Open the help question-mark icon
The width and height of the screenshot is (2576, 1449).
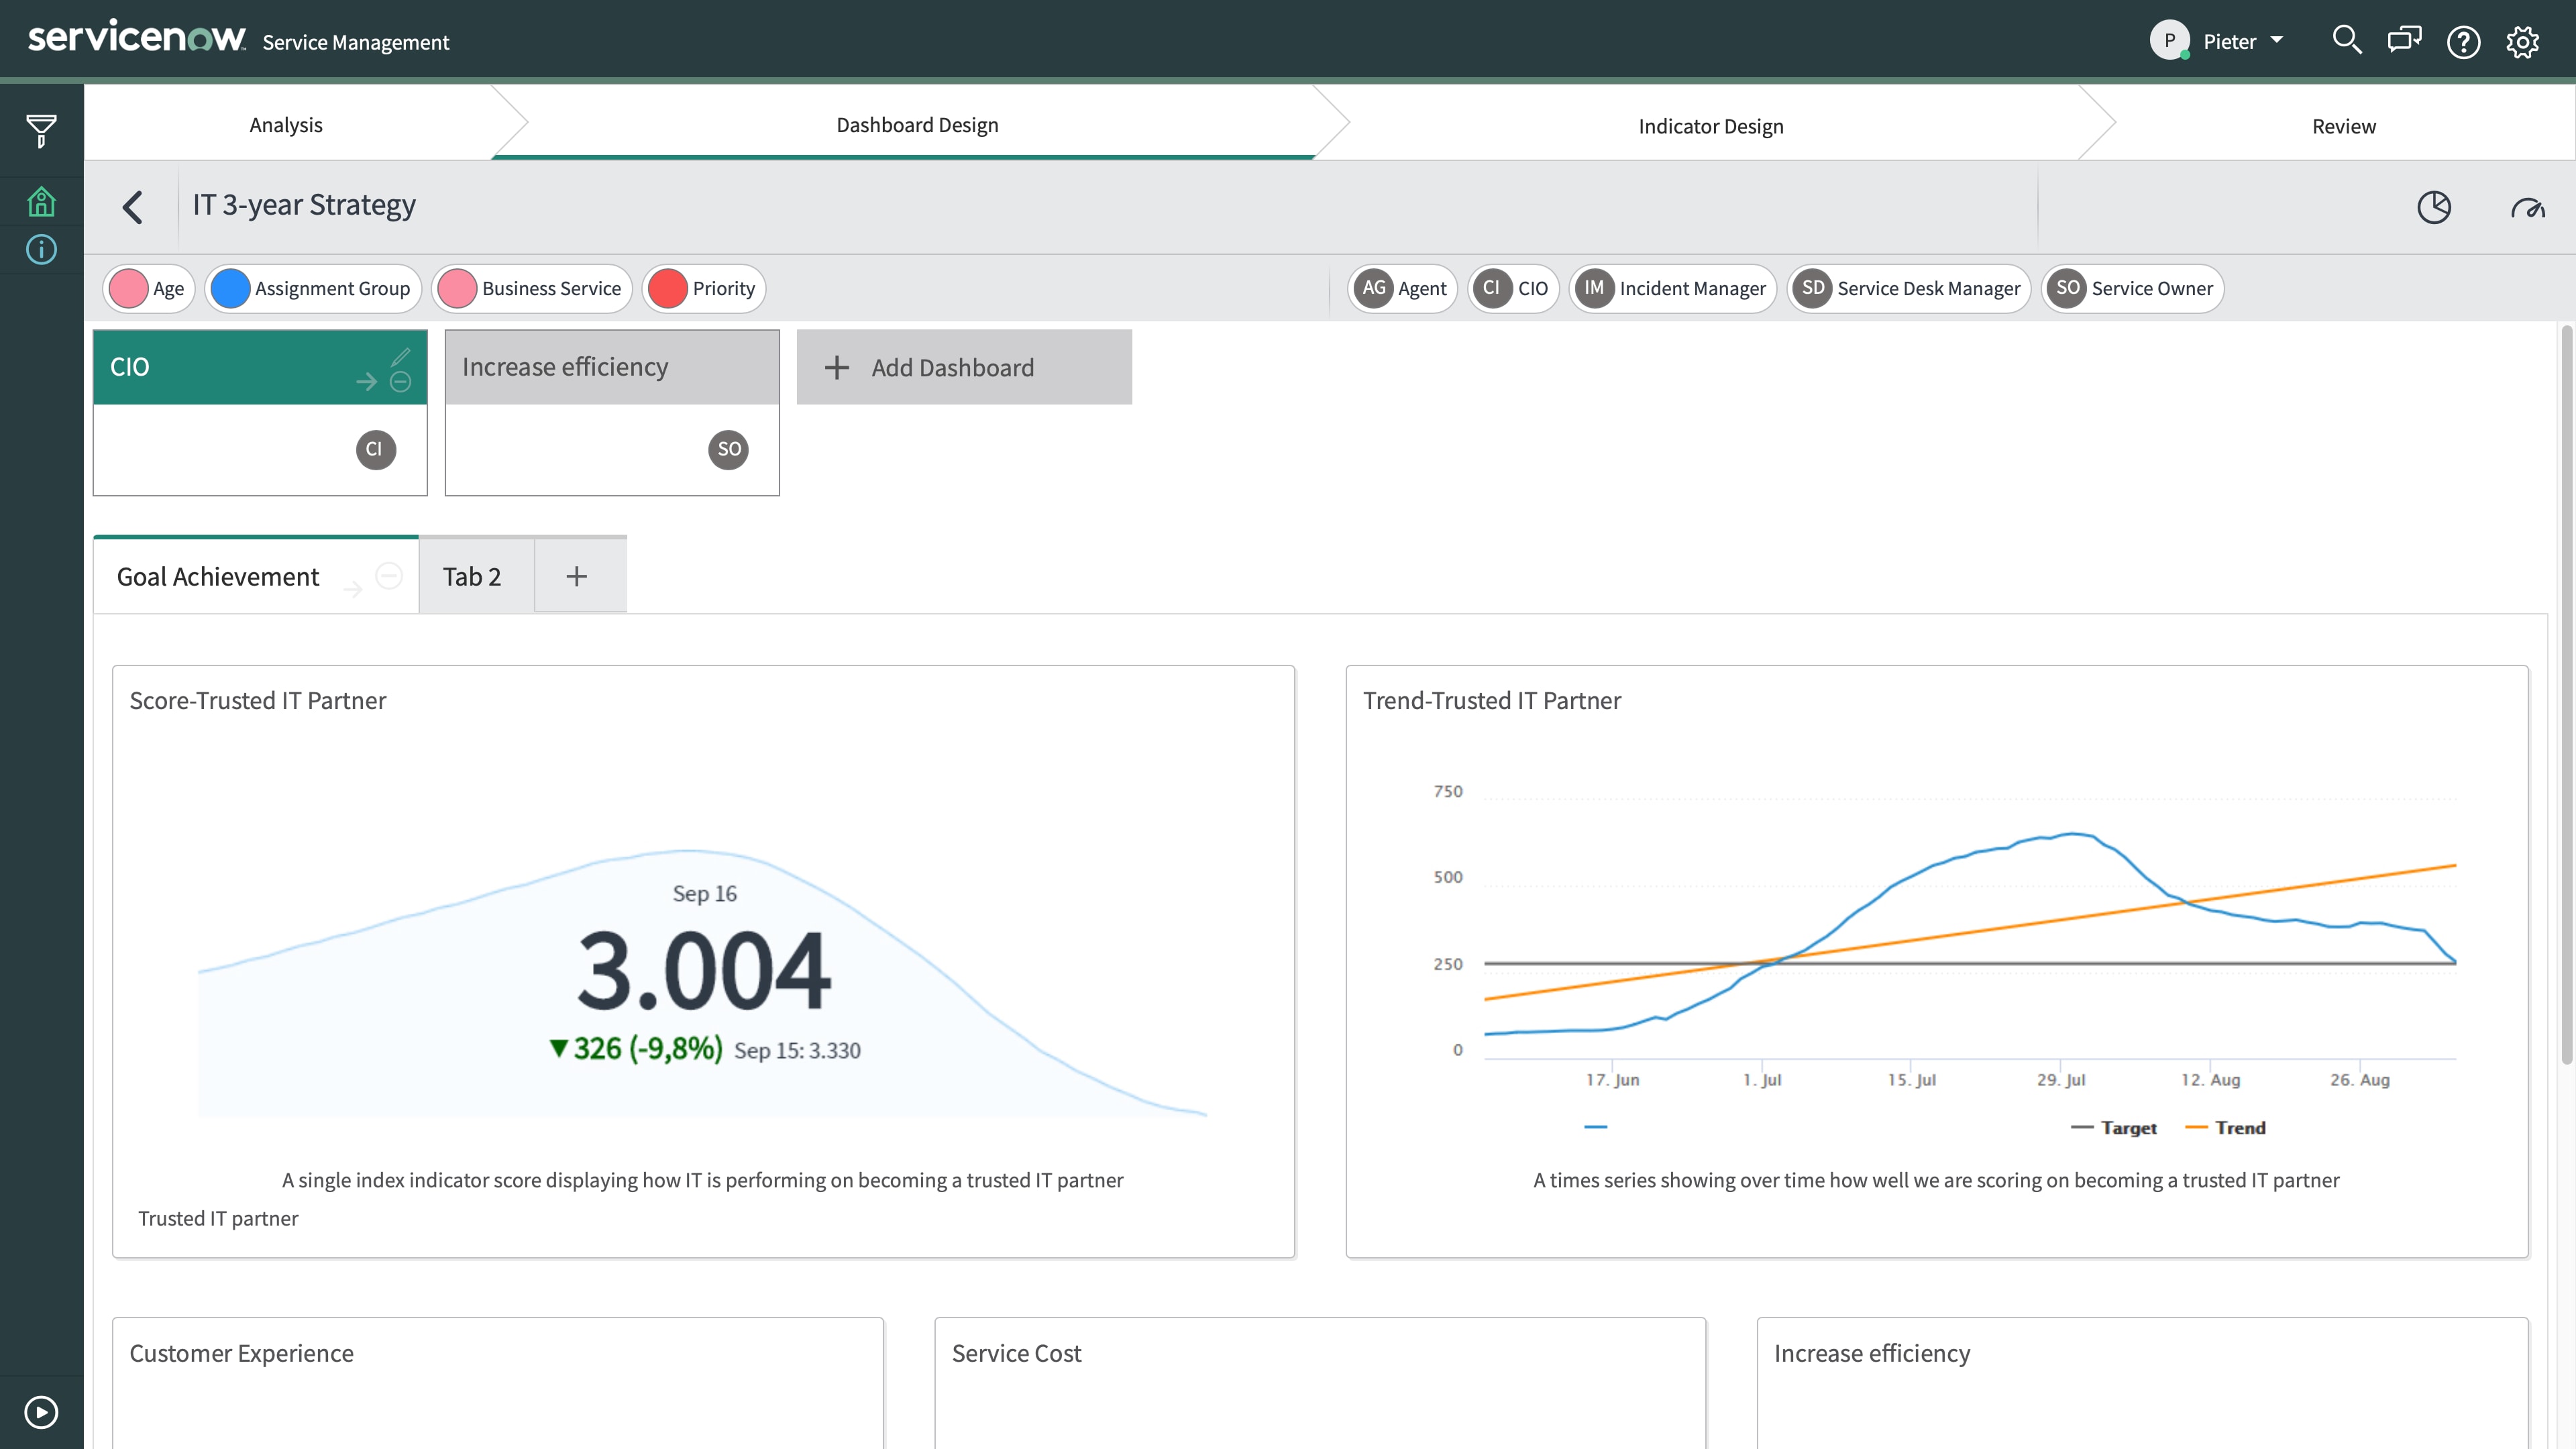[2464, 41]
